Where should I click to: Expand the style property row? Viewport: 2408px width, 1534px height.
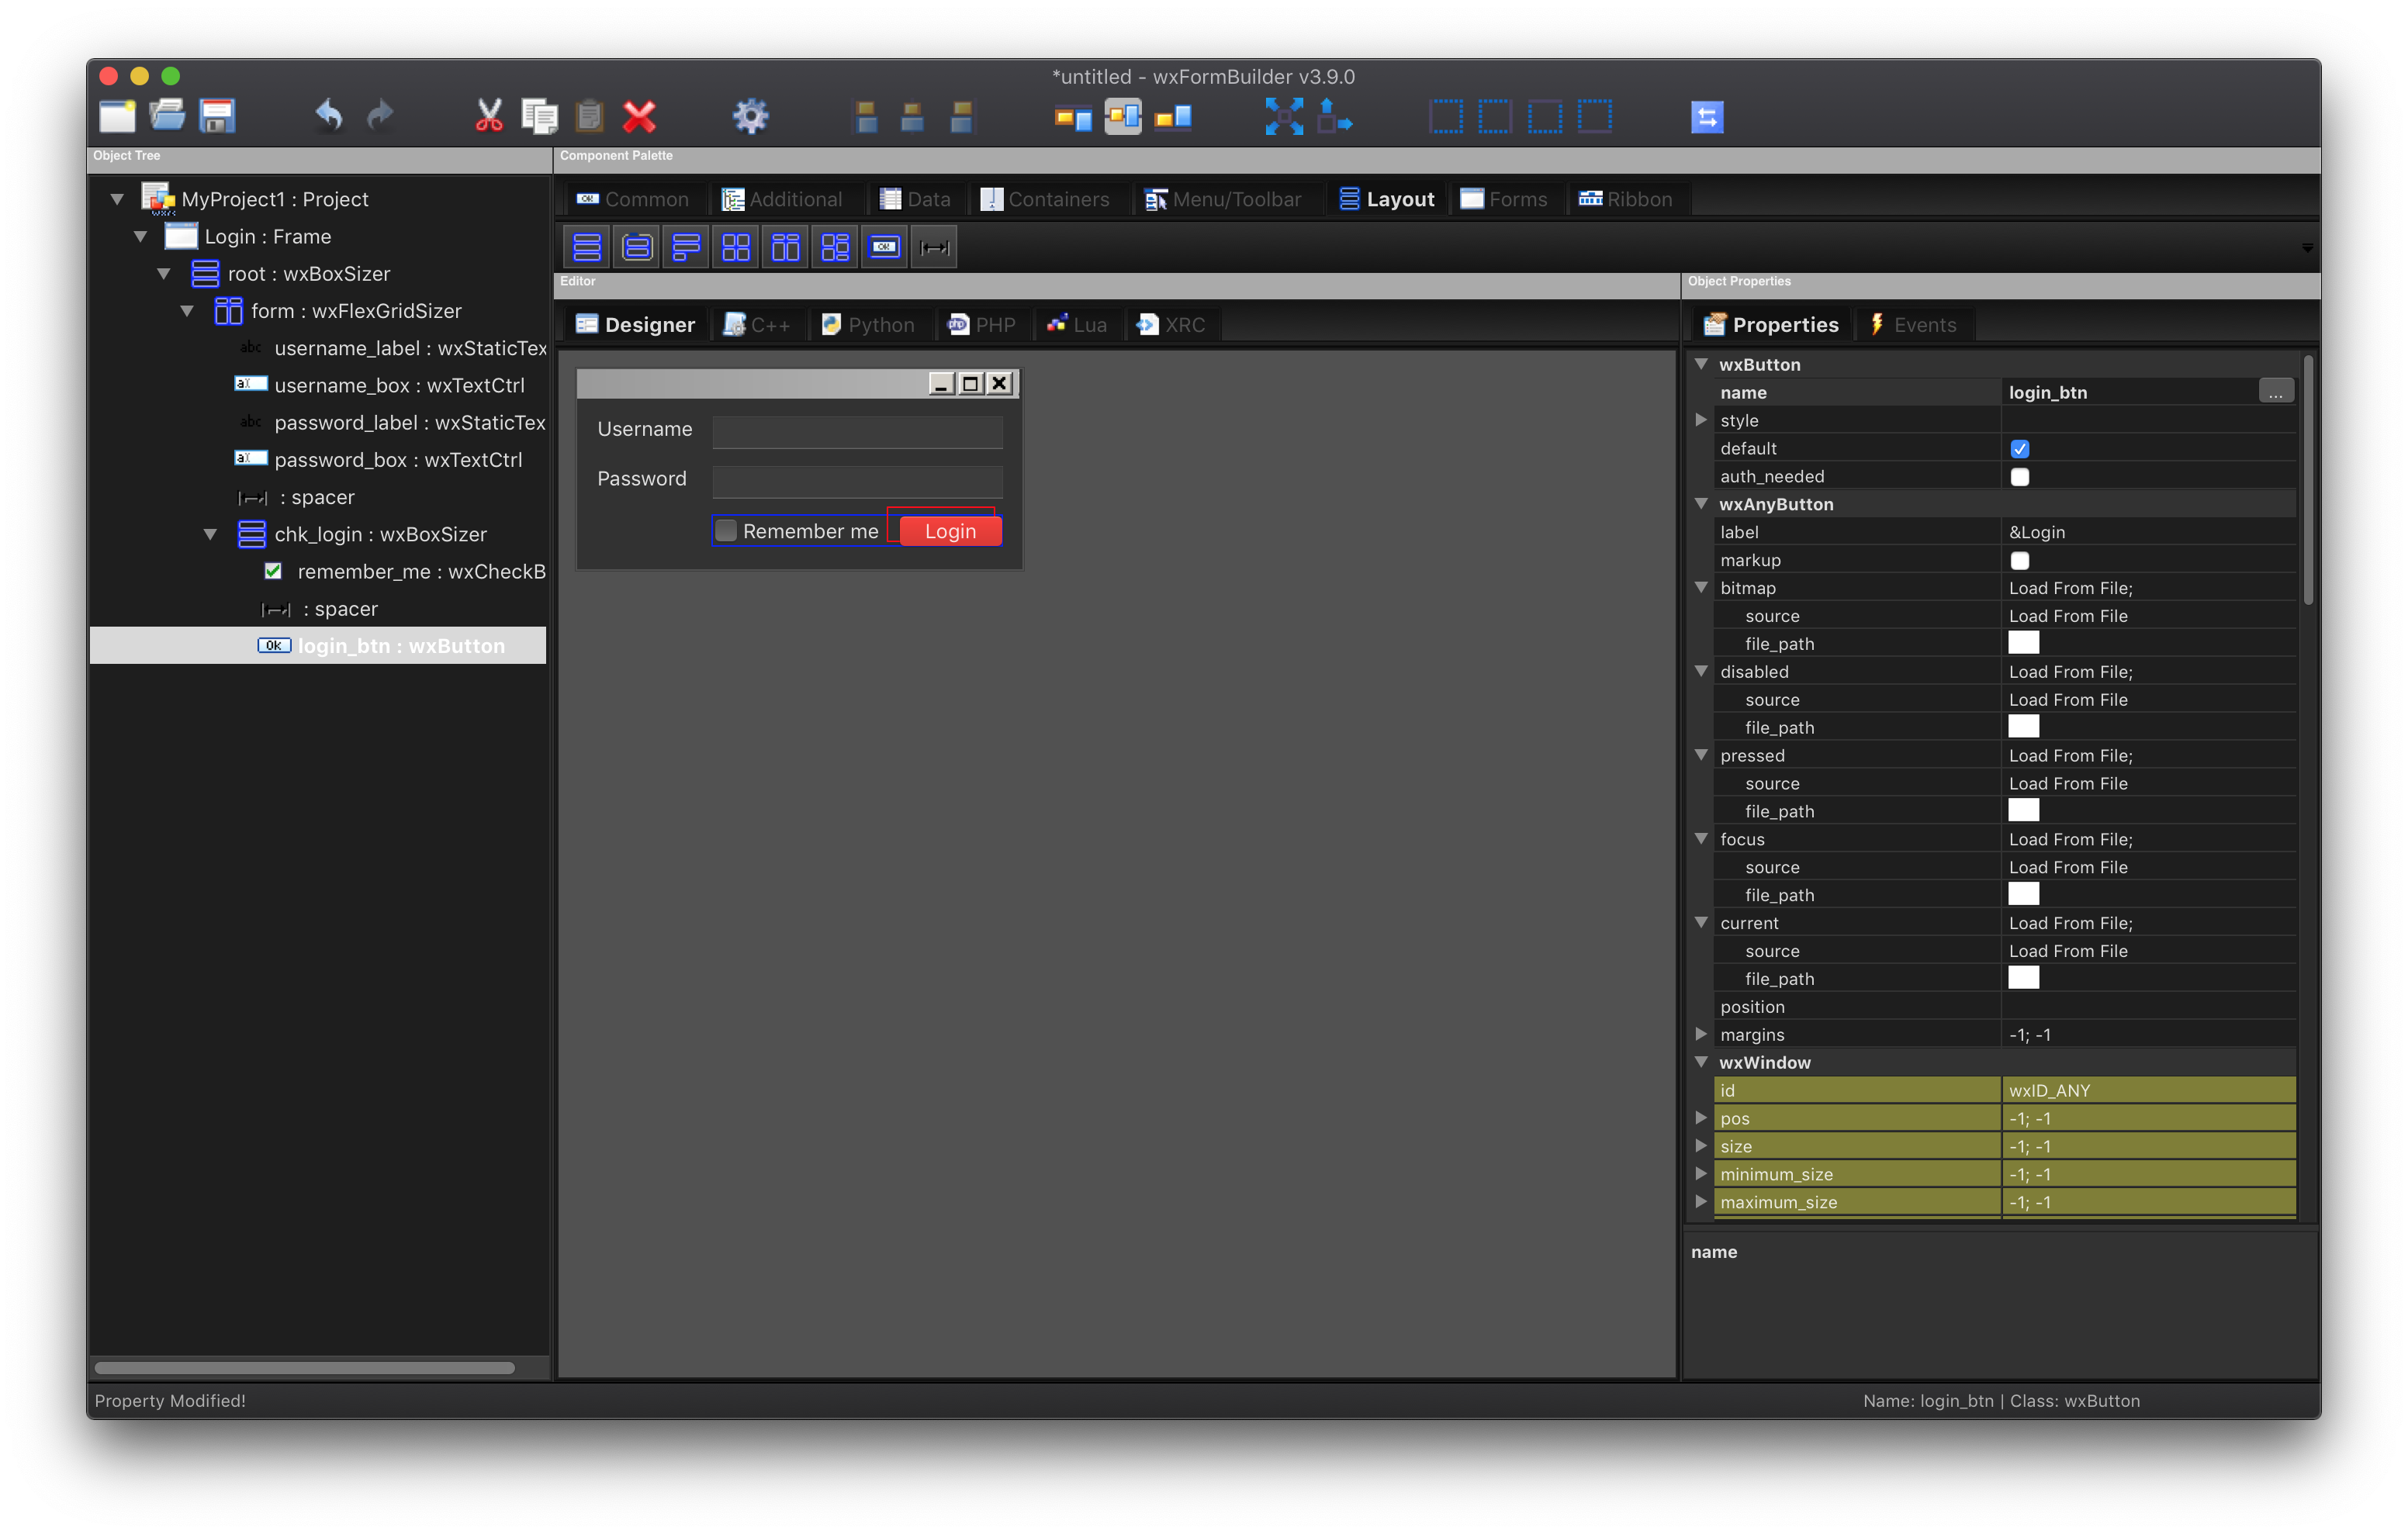[x=1701, y=421]
